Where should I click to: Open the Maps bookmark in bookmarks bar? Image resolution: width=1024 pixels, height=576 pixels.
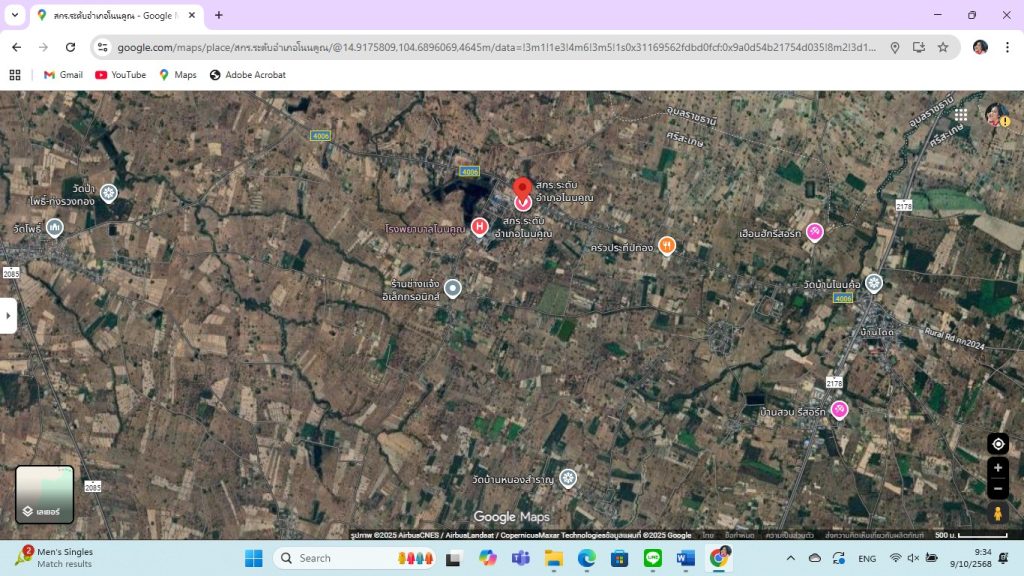click(178, 75)
